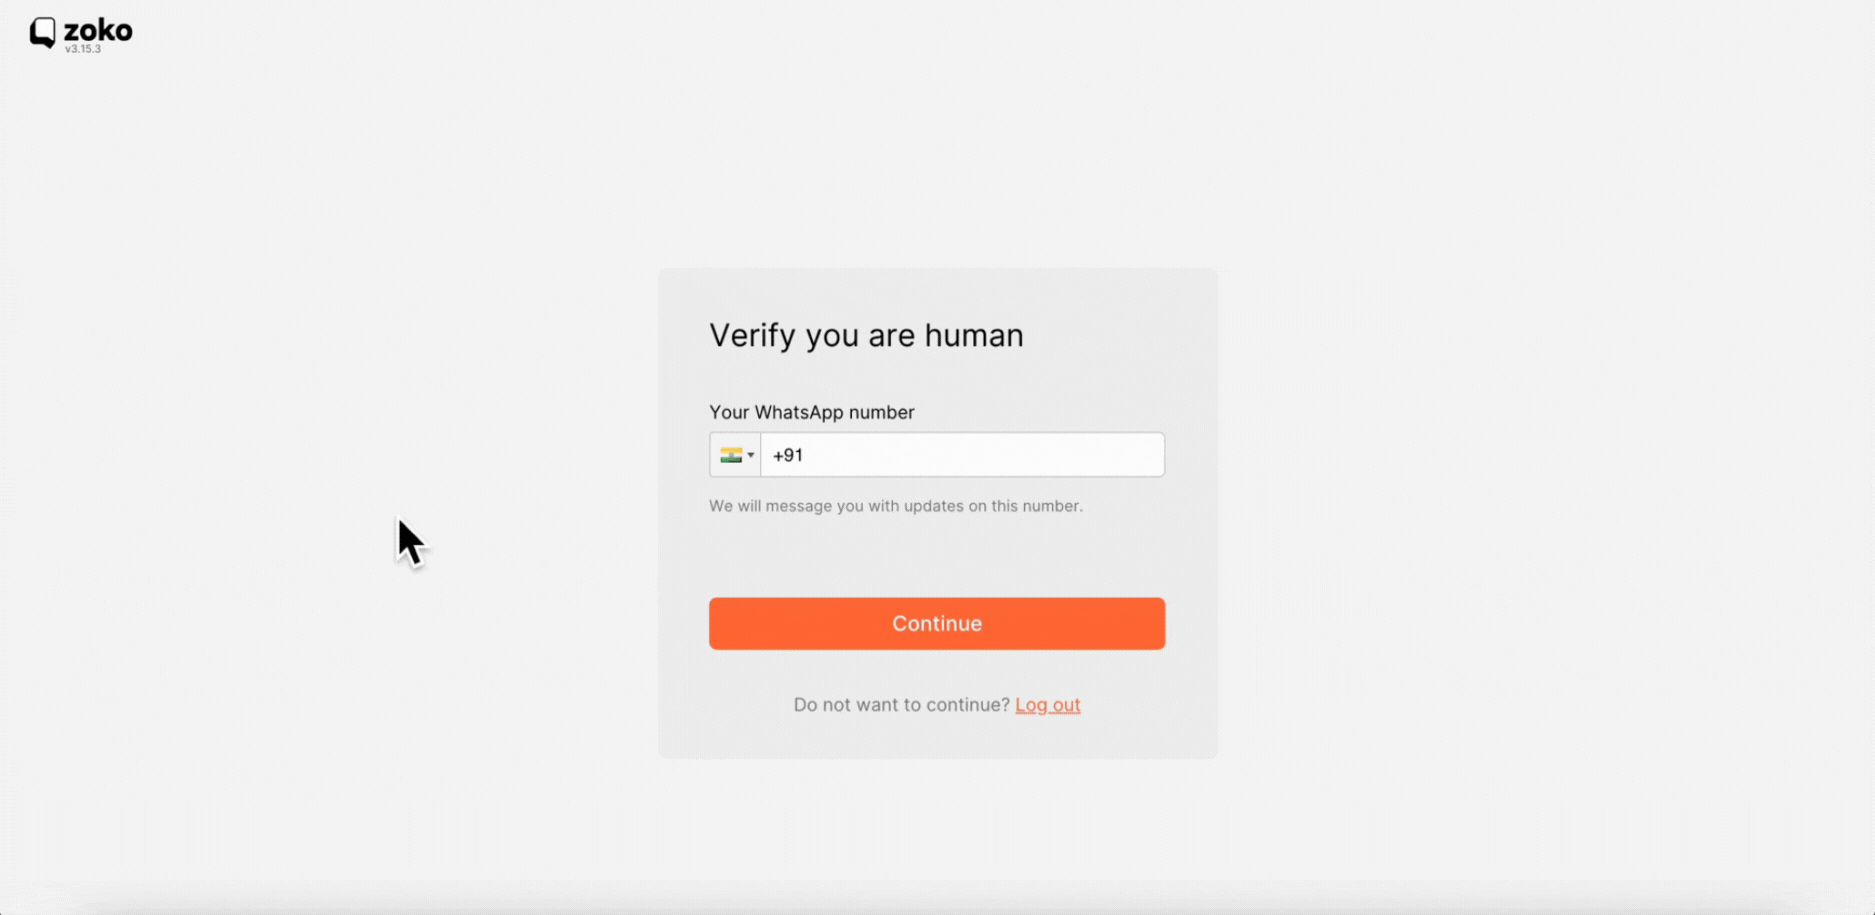Click the "Verify you are human" heading
This screenshot has height=915, width=1875.
pyautogui.click(x=866, y=335)
